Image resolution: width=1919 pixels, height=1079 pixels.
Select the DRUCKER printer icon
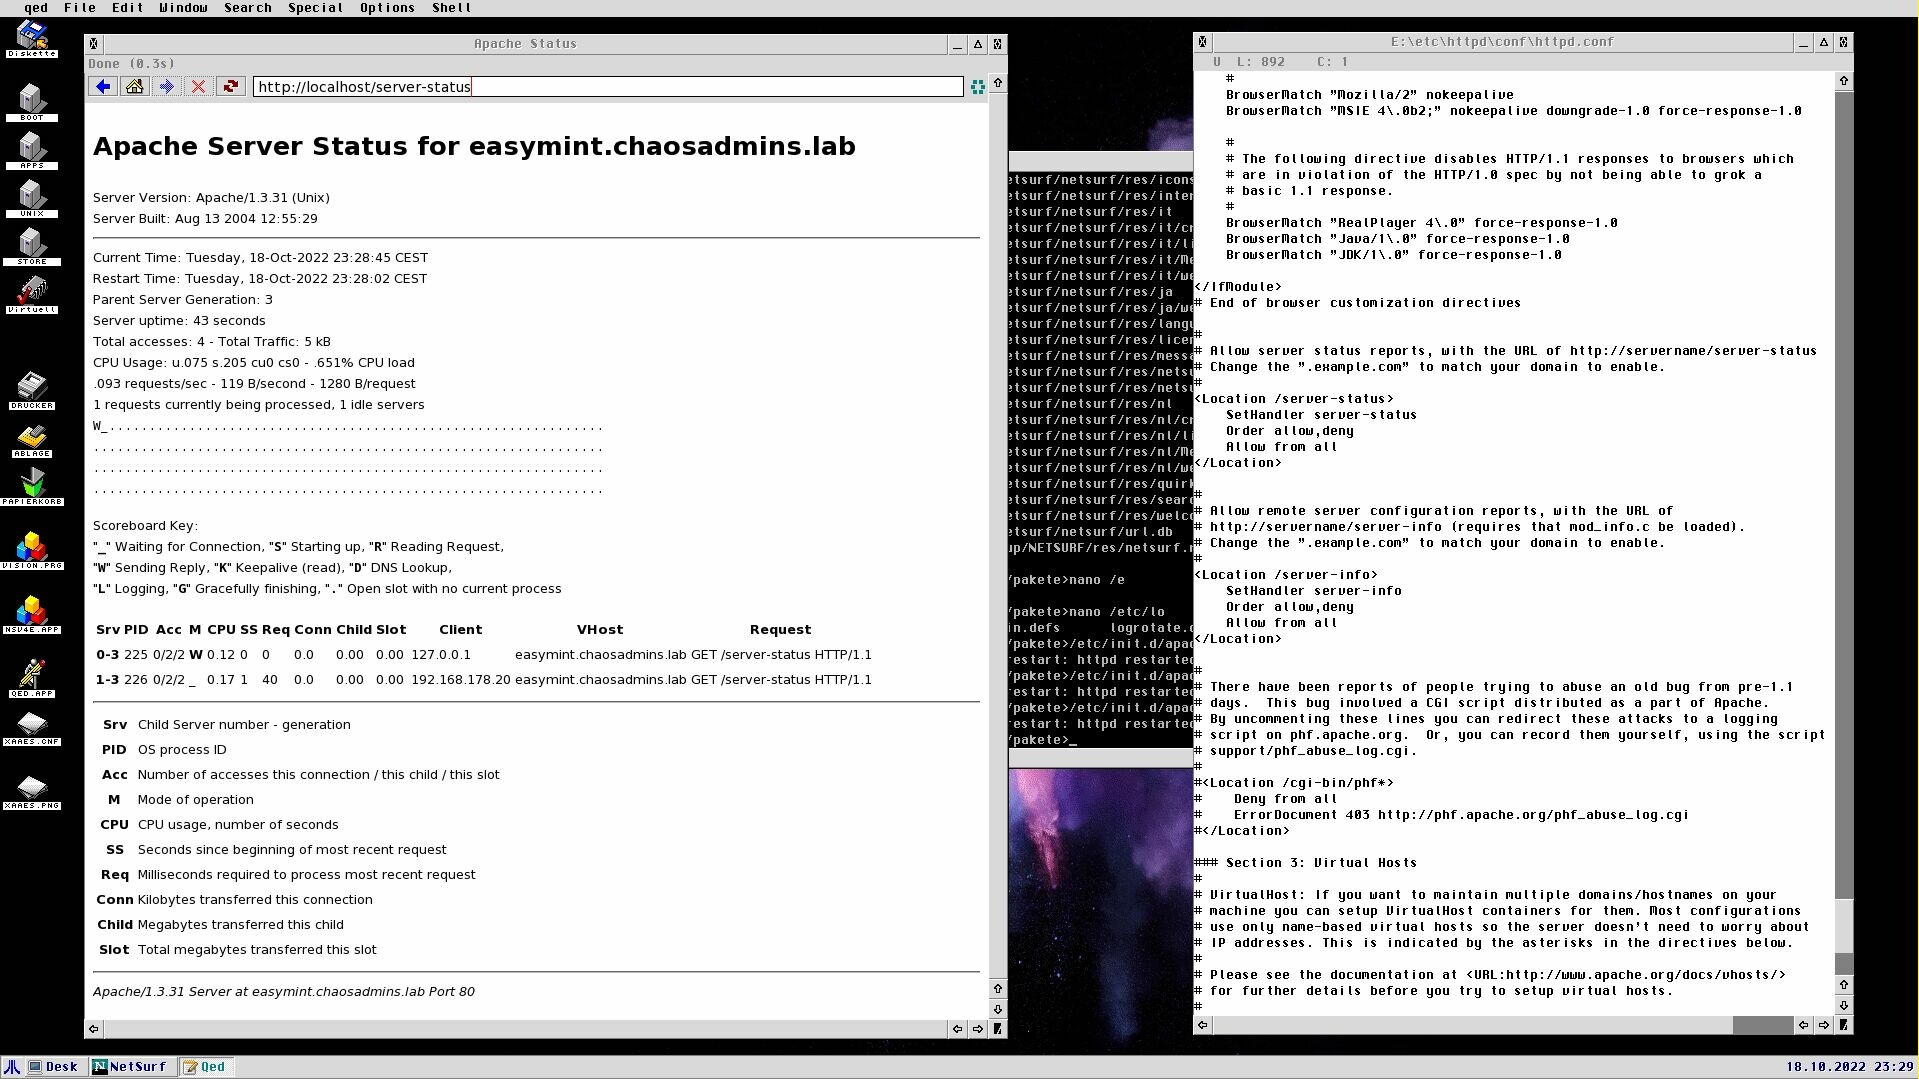[x=32, y=390]
